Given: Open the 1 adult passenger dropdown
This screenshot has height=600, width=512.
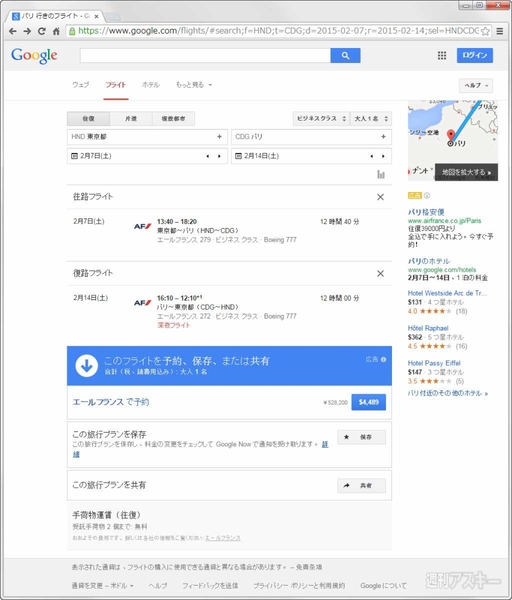Looking at the screenshot, I should click(x=371, y=119).
